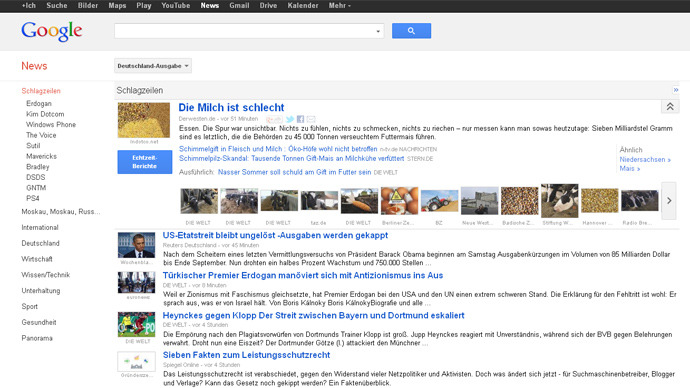Select Kim Dotcom topic in sidebar
Viewport: 690px width, 388px height.
[x=45, y=114]
